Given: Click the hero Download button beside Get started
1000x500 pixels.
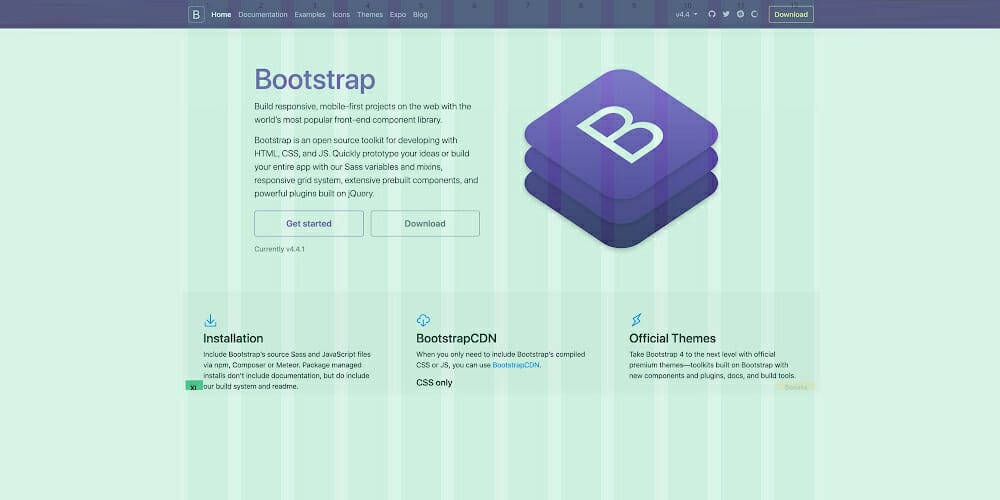Looking at the screenshot, I should click(425, 224).
